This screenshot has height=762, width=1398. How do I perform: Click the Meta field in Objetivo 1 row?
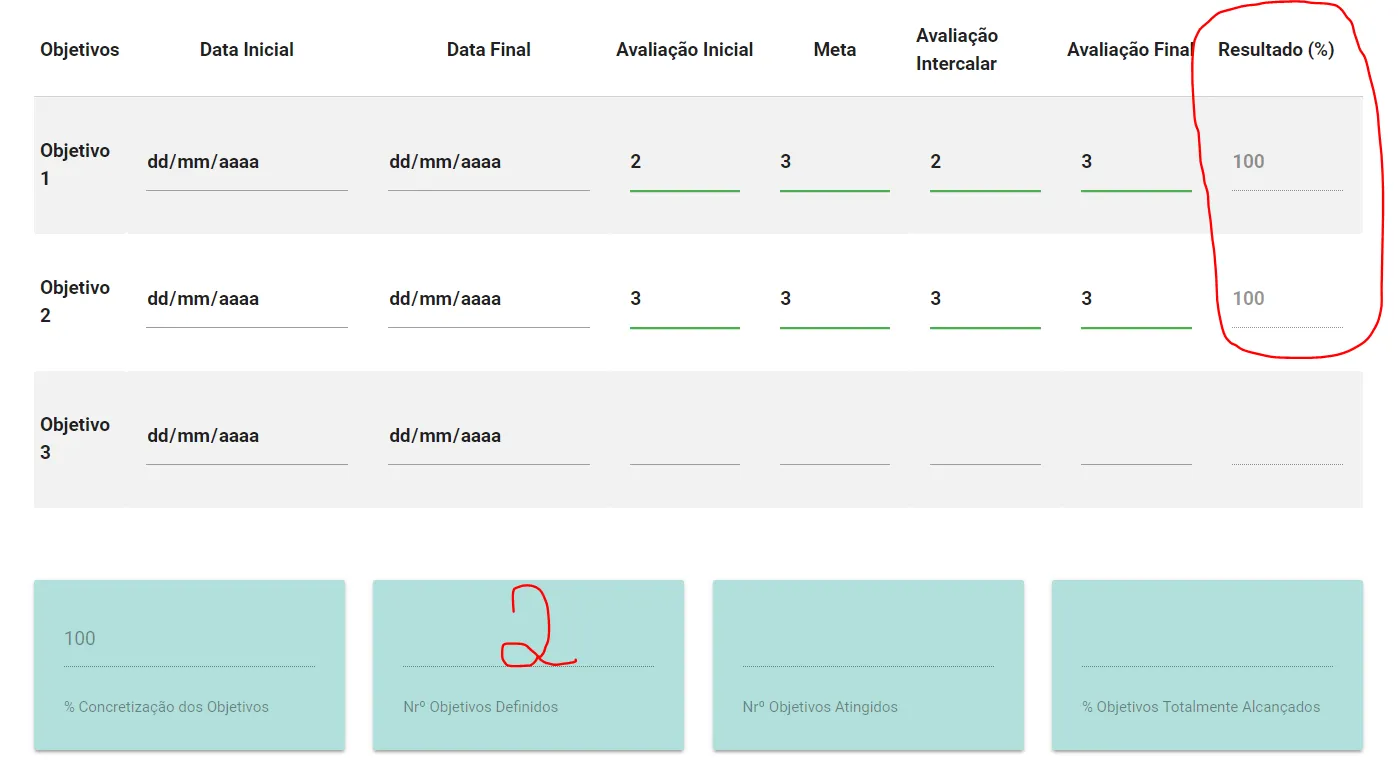click(834, 162)
